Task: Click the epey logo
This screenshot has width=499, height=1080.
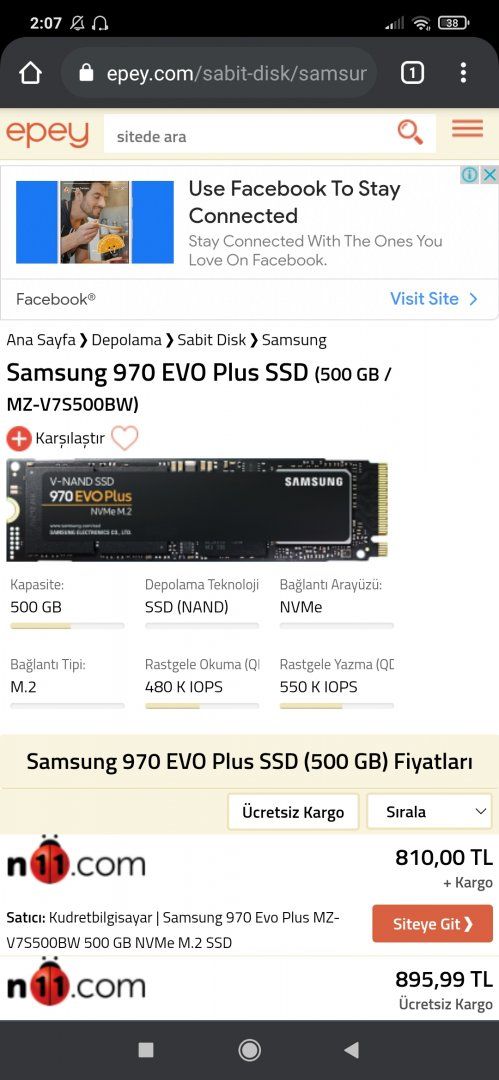Action: [x=48, y=133]
